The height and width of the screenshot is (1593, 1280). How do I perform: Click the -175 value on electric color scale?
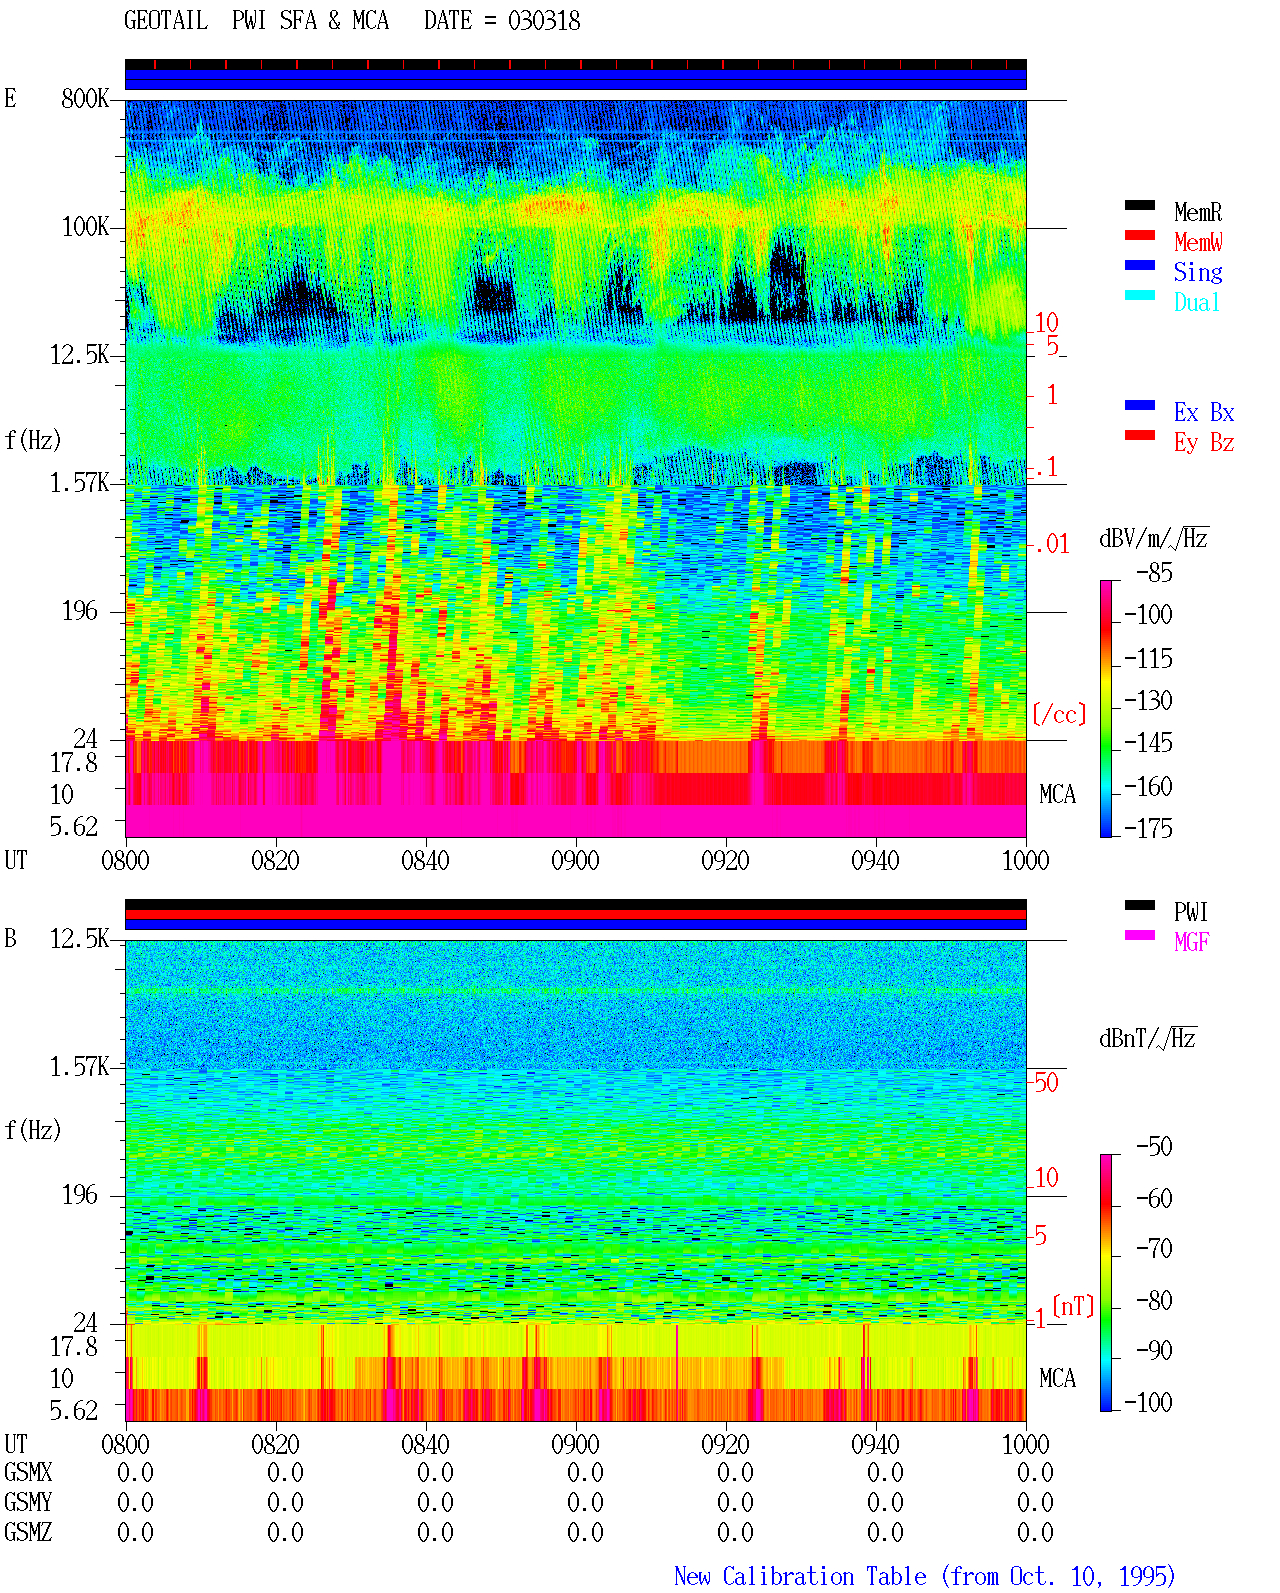(1148, 829)
